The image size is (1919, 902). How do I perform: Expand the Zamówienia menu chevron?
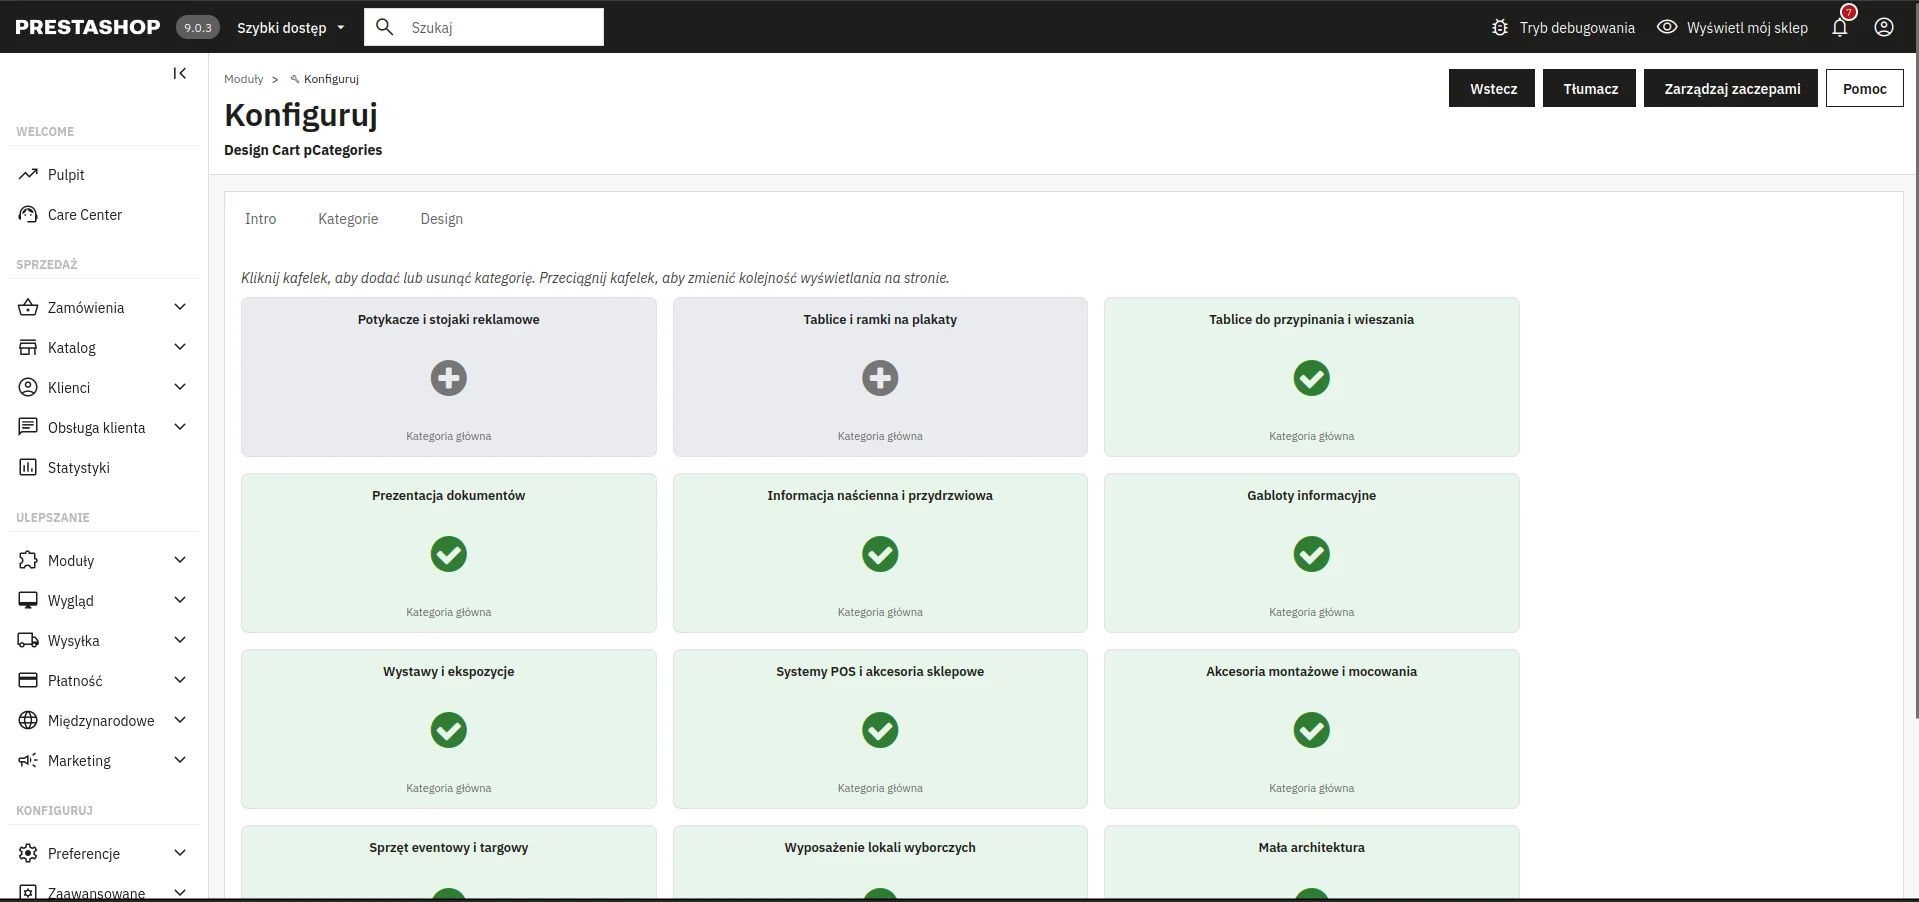coord(180,307)
